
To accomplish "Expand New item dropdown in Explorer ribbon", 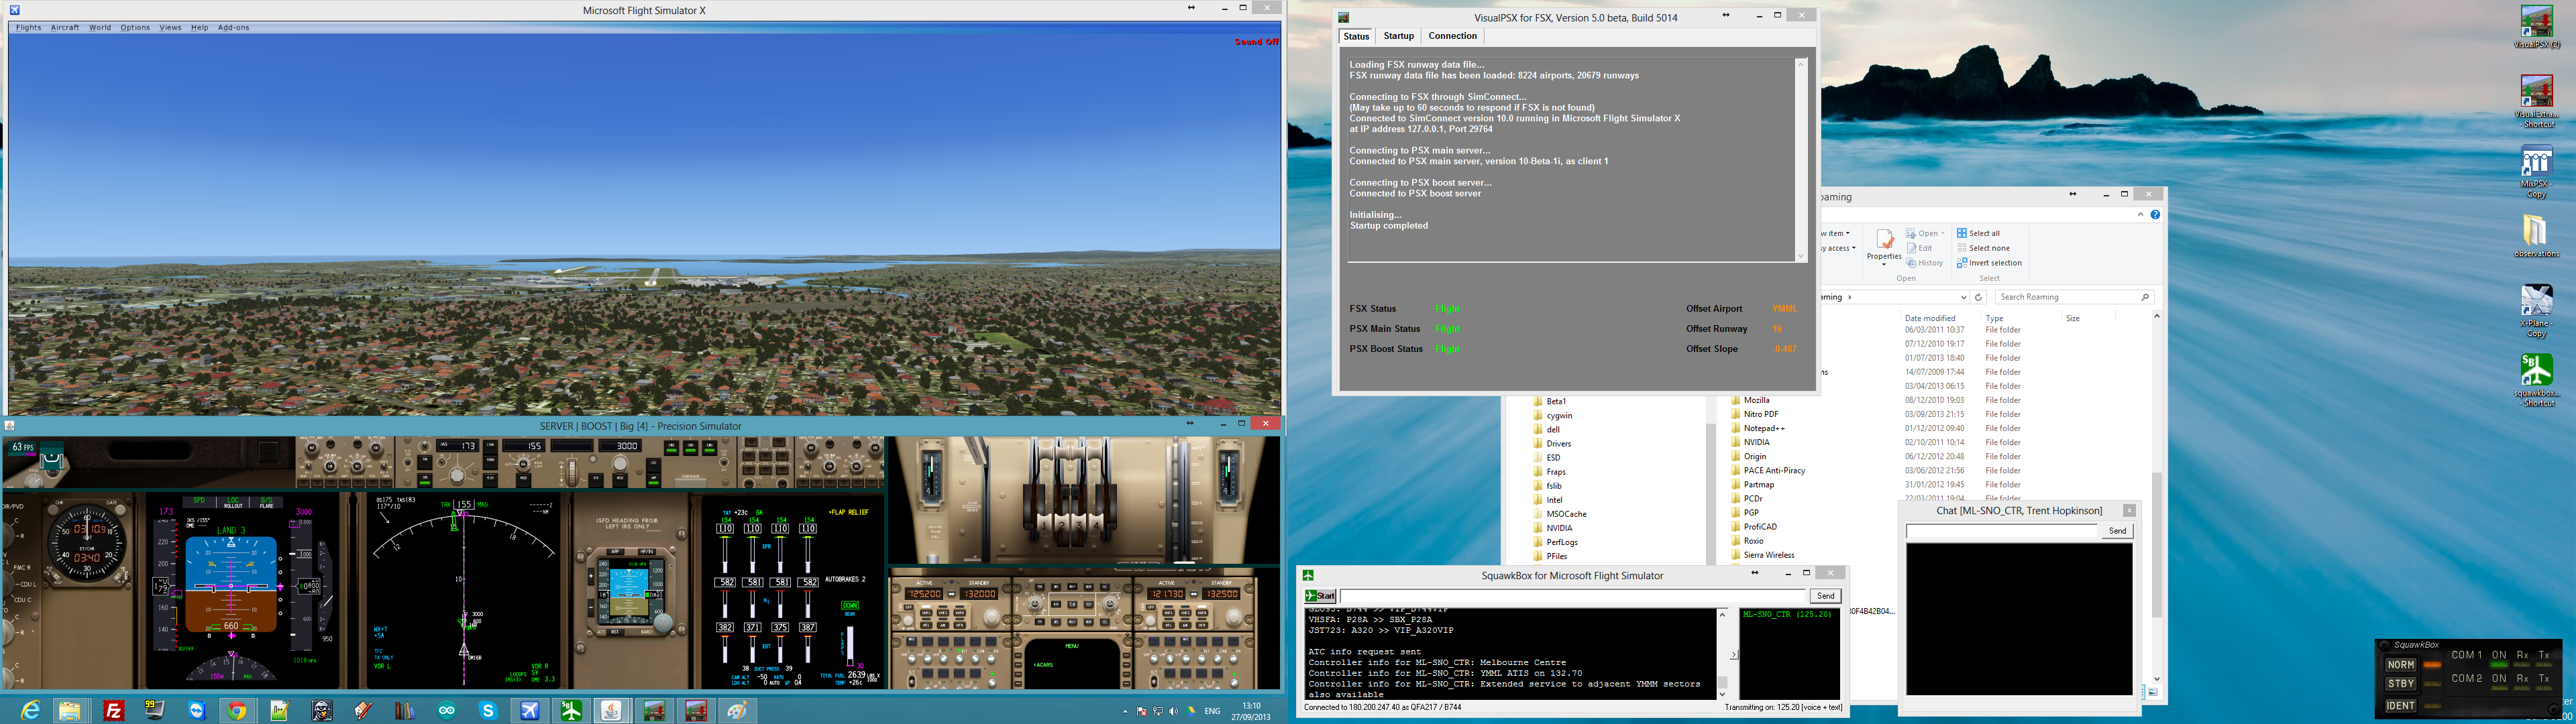I will tap(1848, 233).
